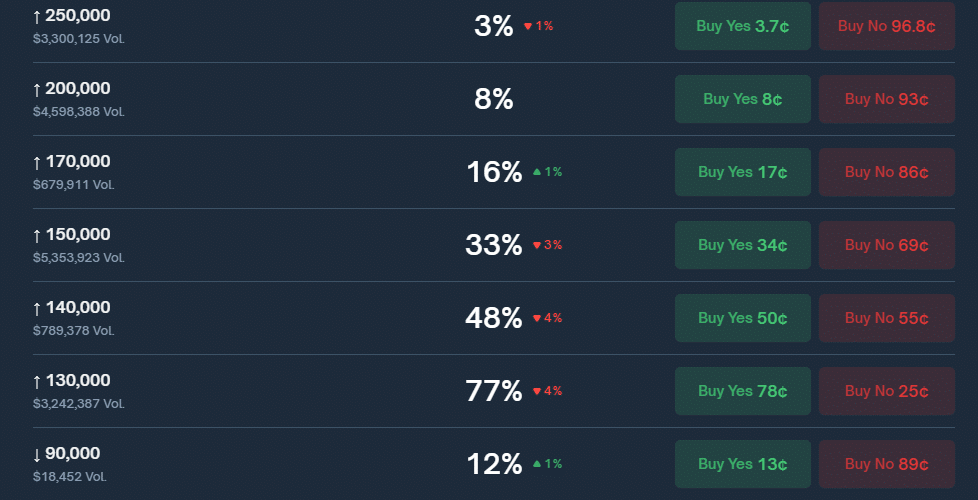This screenshot has height=500, width=978.
Task: Open the ↑ 250,000 market row title
Action: coord(71,16)
